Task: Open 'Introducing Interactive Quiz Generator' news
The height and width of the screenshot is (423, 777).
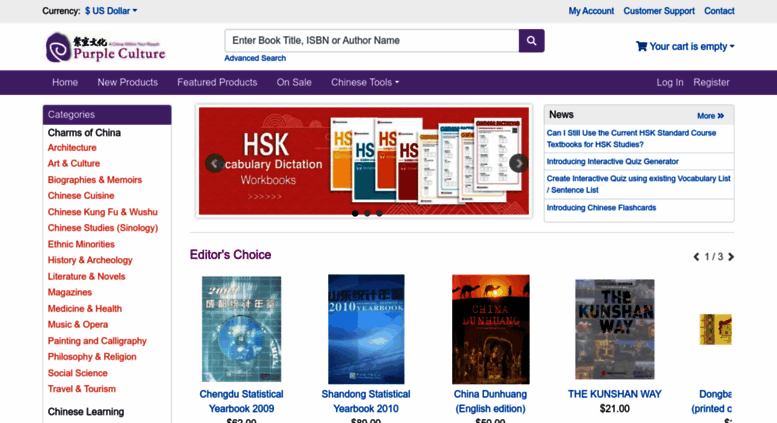Action: tap(612, 161)
